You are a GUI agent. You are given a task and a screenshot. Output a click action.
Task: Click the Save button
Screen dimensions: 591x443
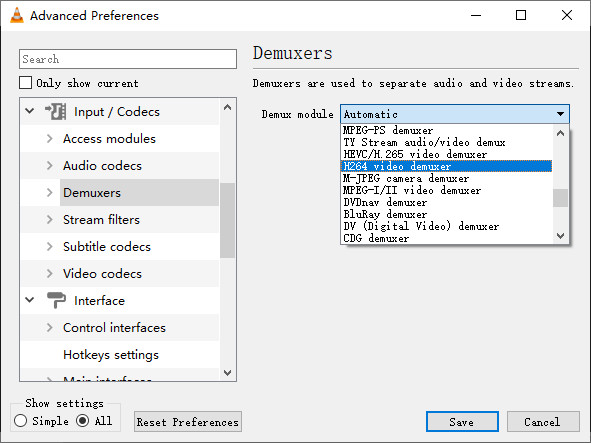462,422
